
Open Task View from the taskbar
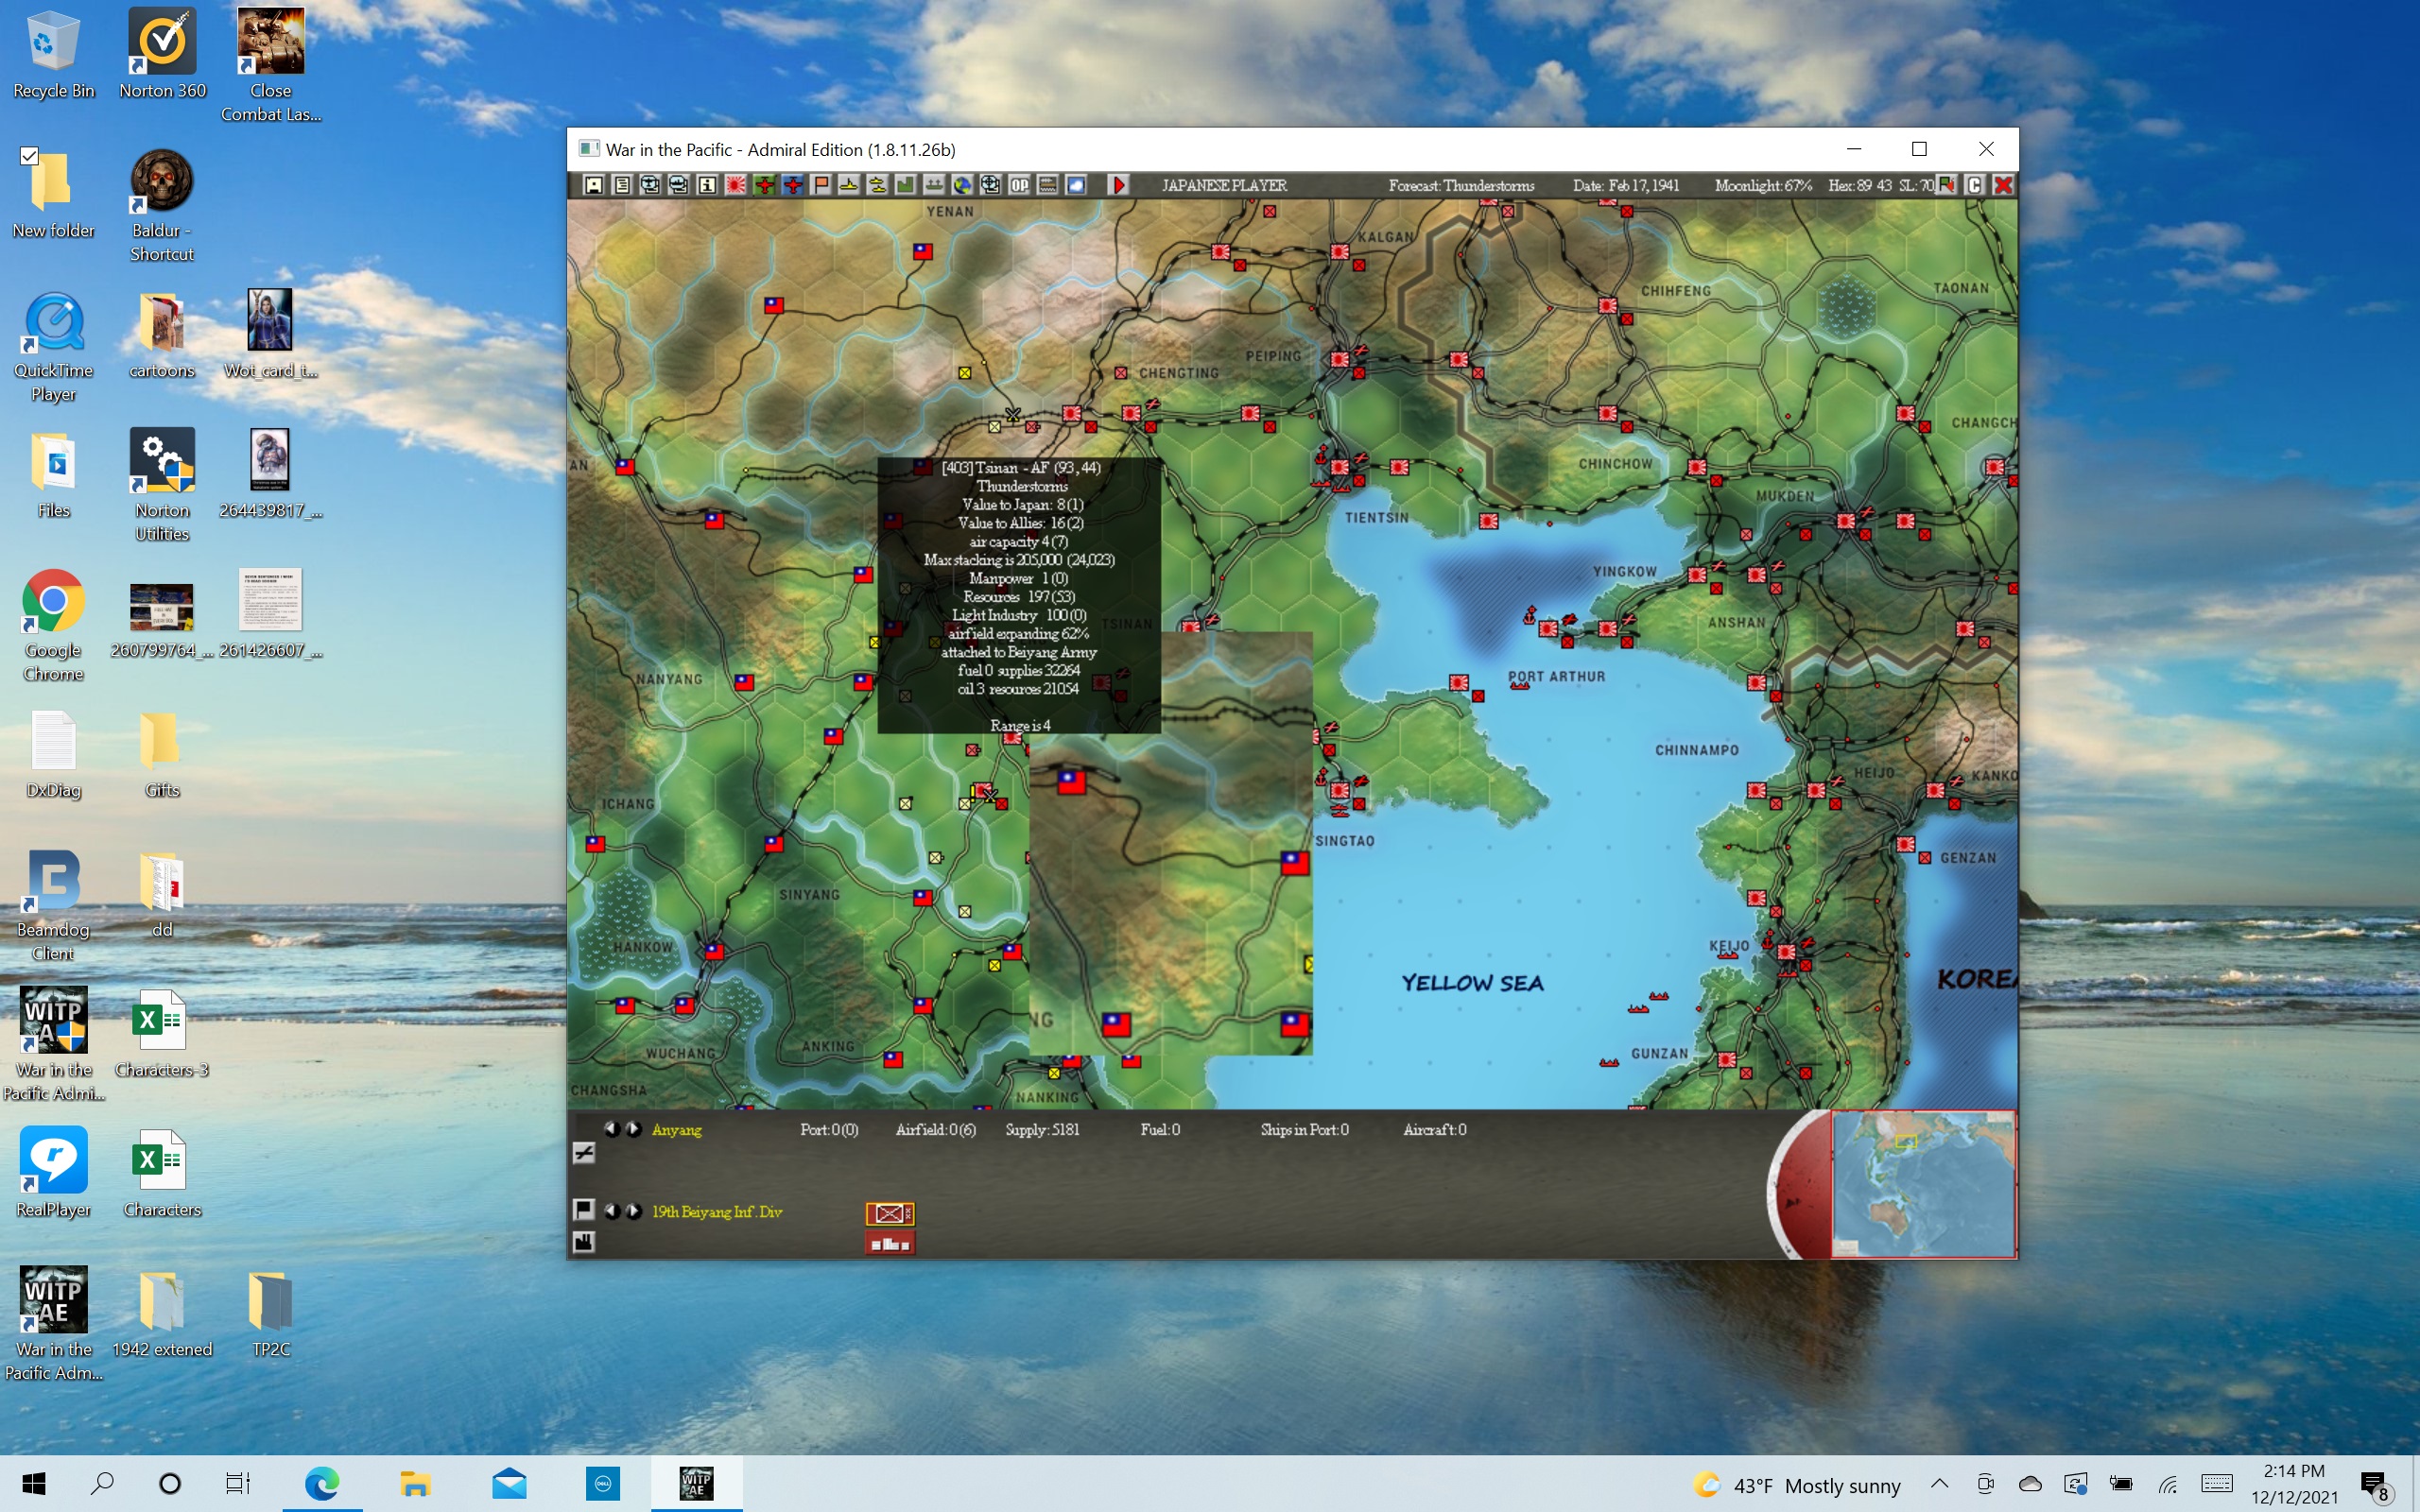(237, 1484)
